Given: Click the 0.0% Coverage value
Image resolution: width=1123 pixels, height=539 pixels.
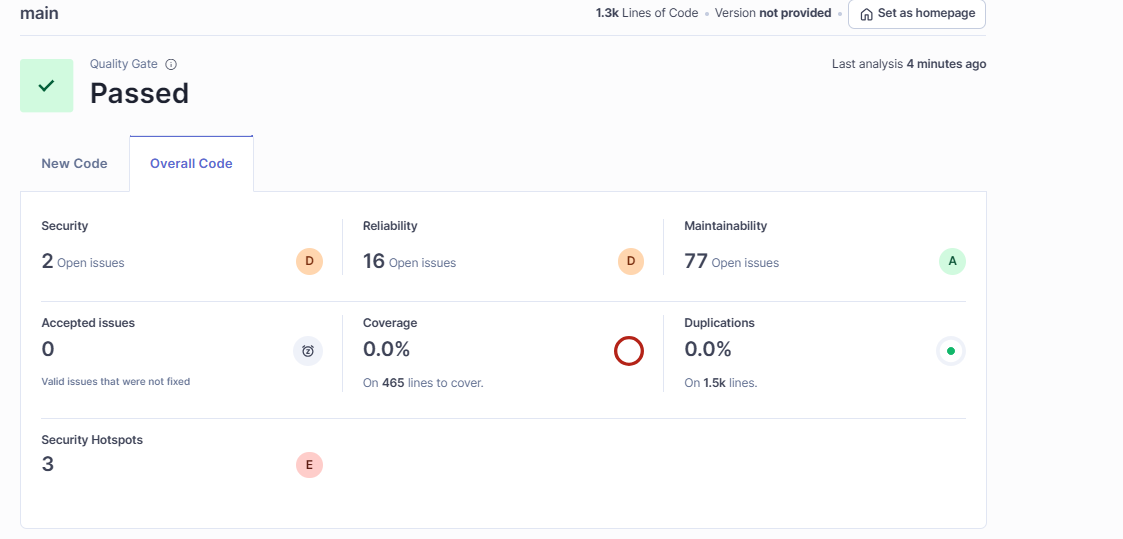Looking at the screenshot, I should [x=387, y=350].
